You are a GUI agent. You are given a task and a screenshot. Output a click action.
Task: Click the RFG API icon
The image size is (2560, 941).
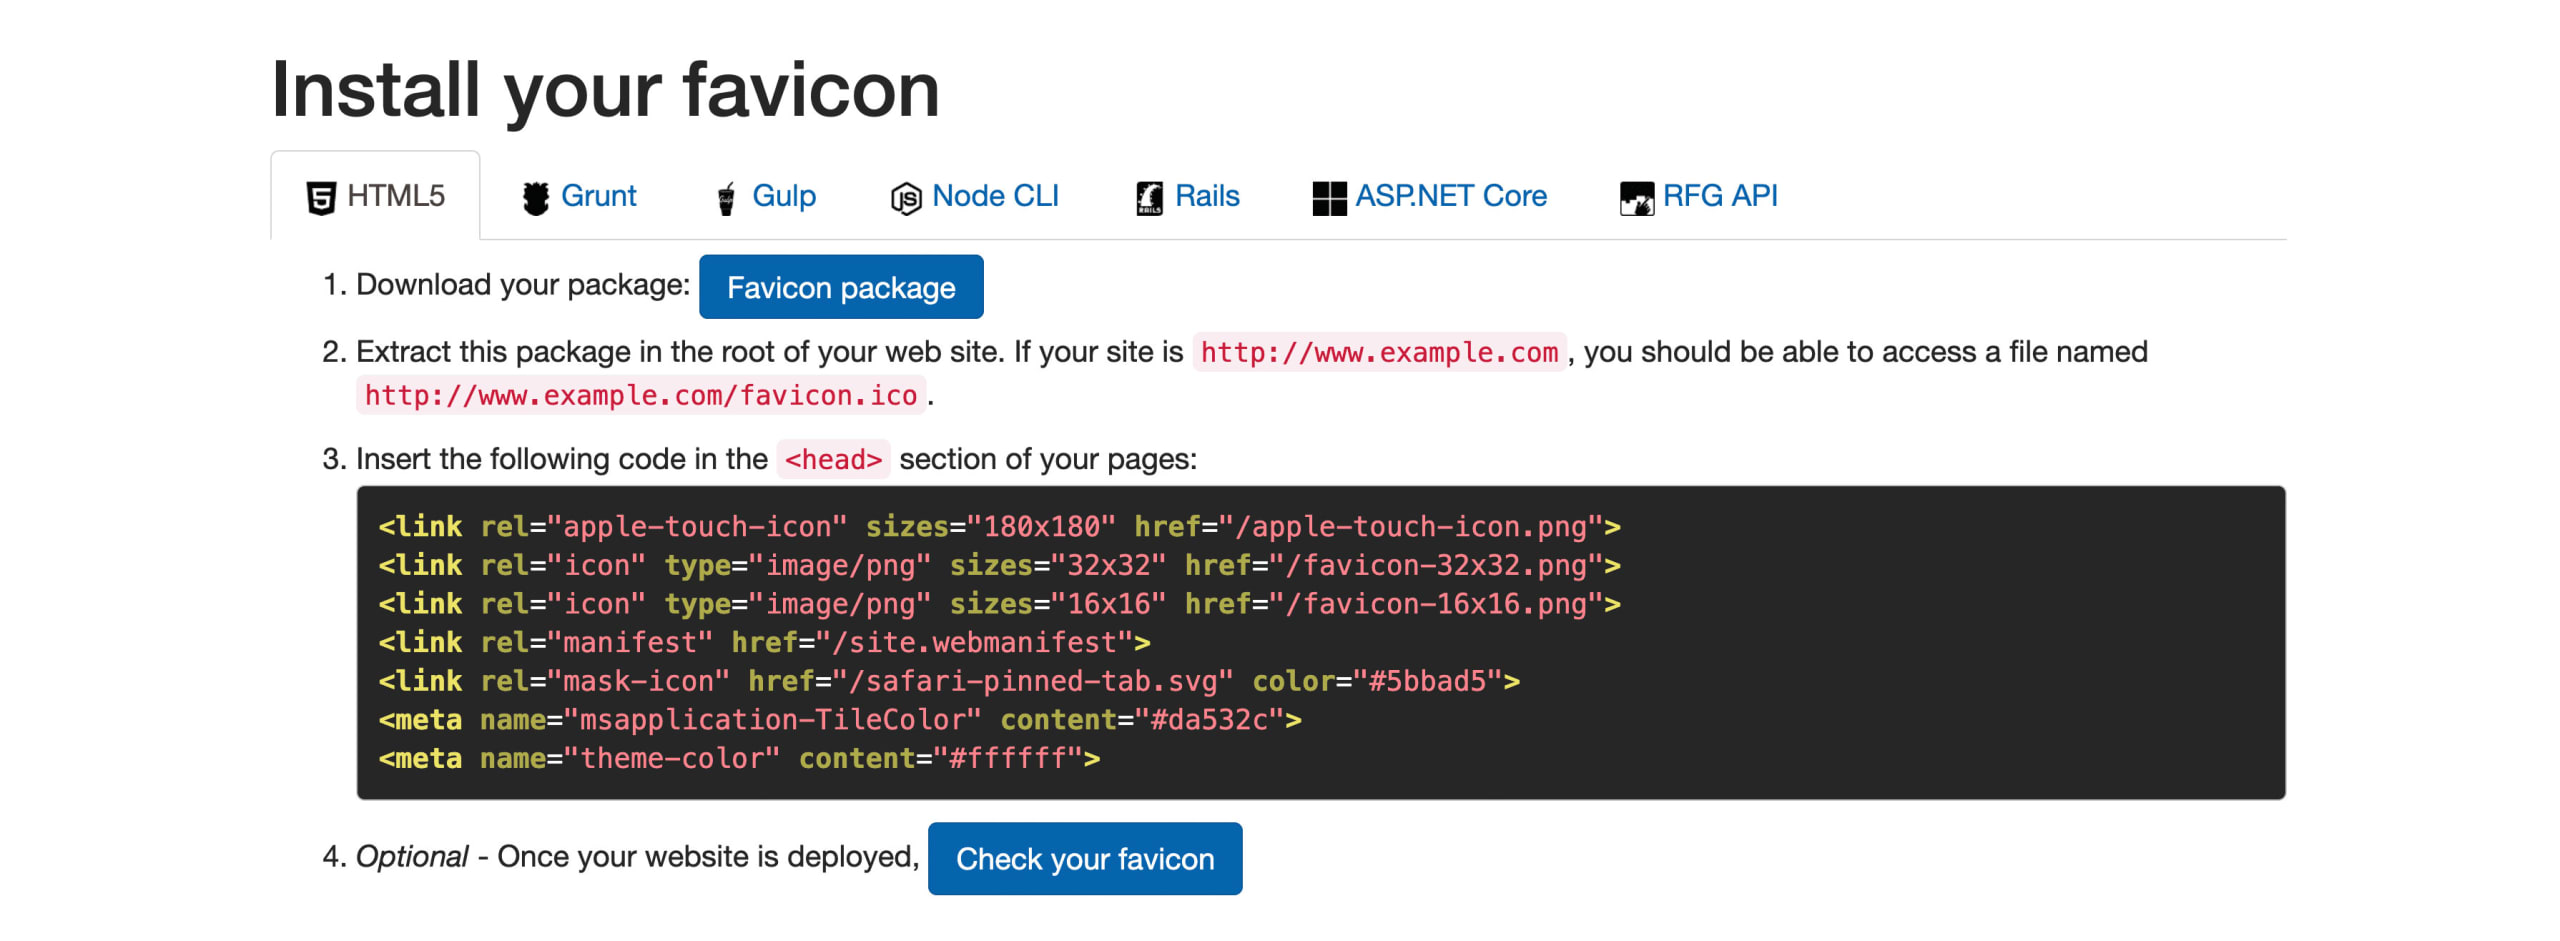coord(1637,196)
